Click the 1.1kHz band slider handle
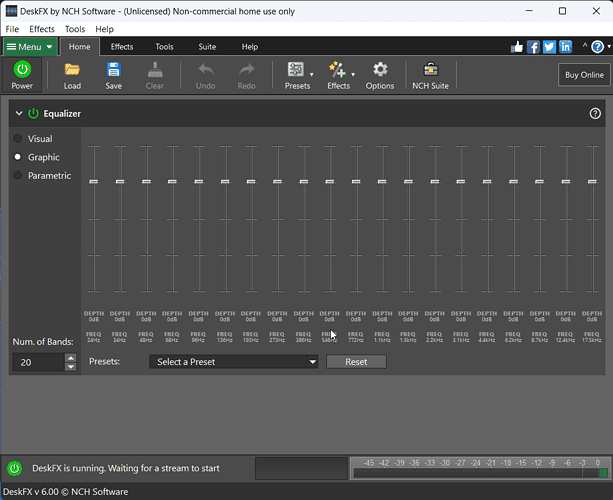613x500 pixels. (x=382, y=181)
